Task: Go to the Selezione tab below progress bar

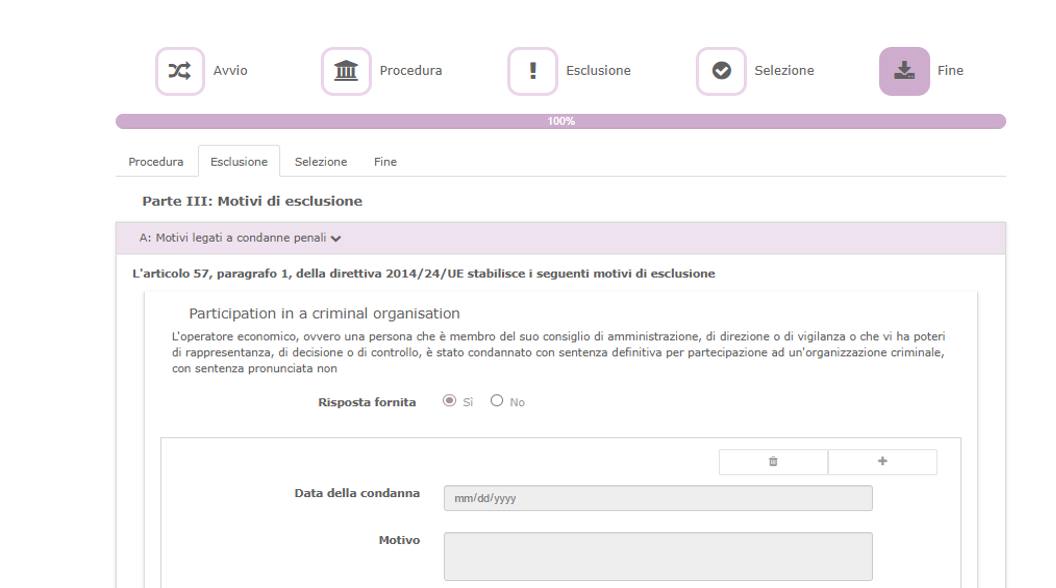Action: [321, 162]
